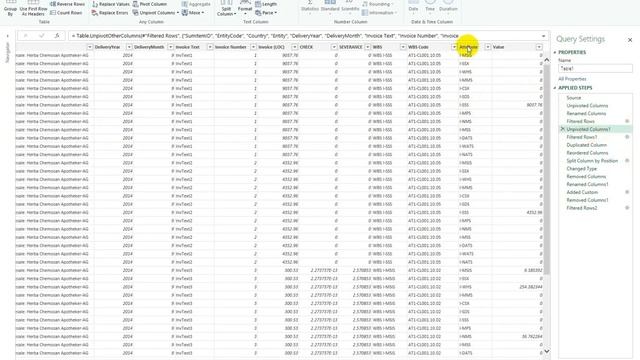Viewport: 640px width, 360px height.
Task: Click the Date column tool
Action: pyautogui.click(x=413, y=6)
